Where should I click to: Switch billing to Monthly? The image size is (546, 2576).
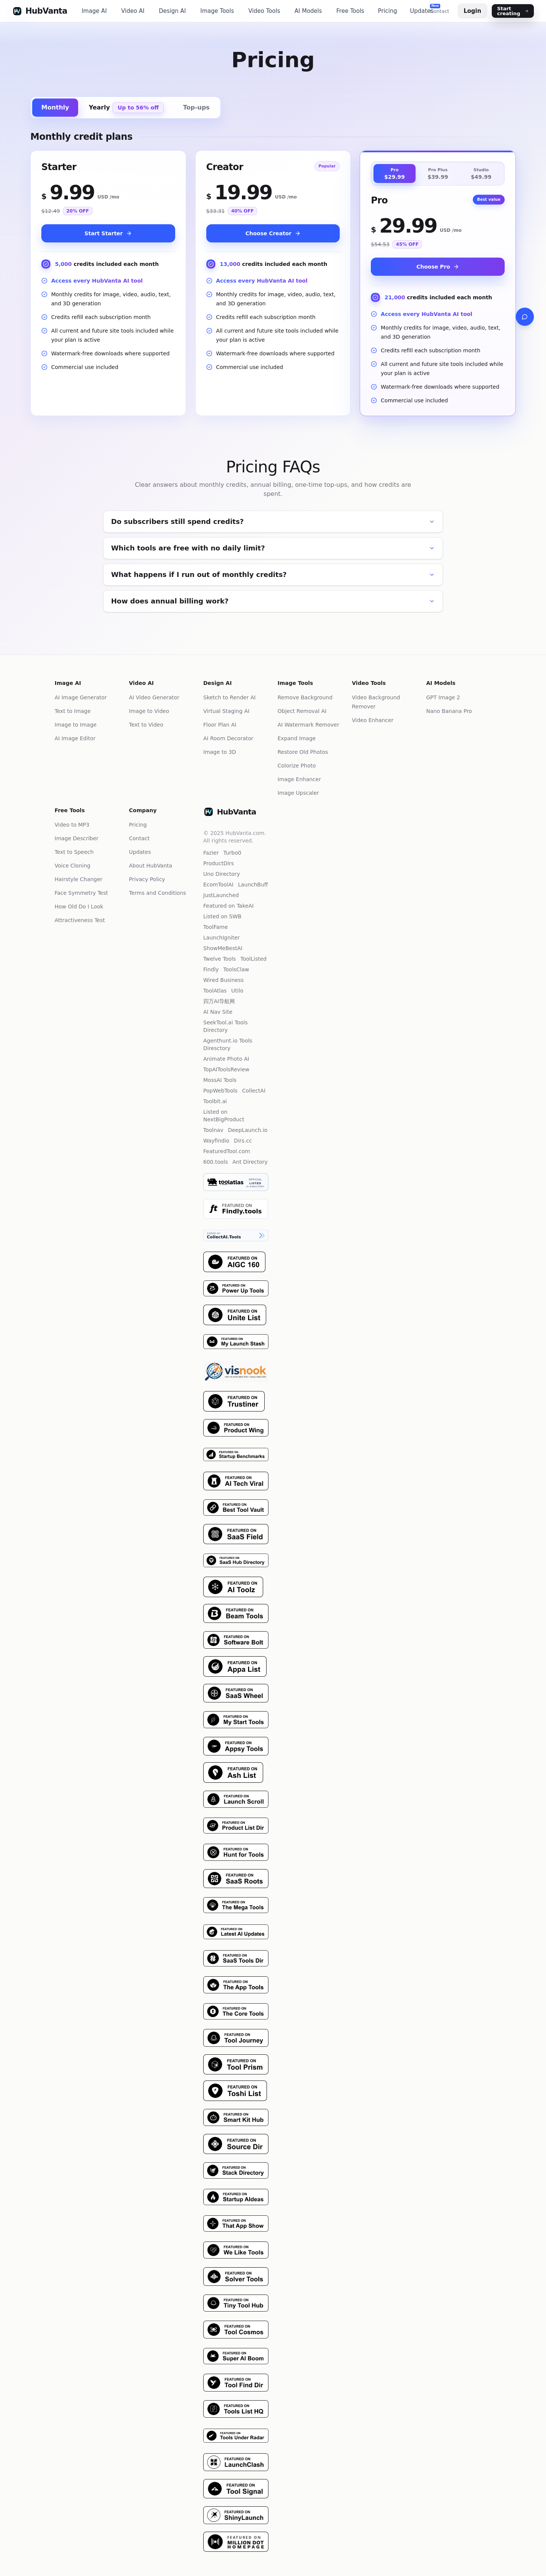tap(55, 107)
